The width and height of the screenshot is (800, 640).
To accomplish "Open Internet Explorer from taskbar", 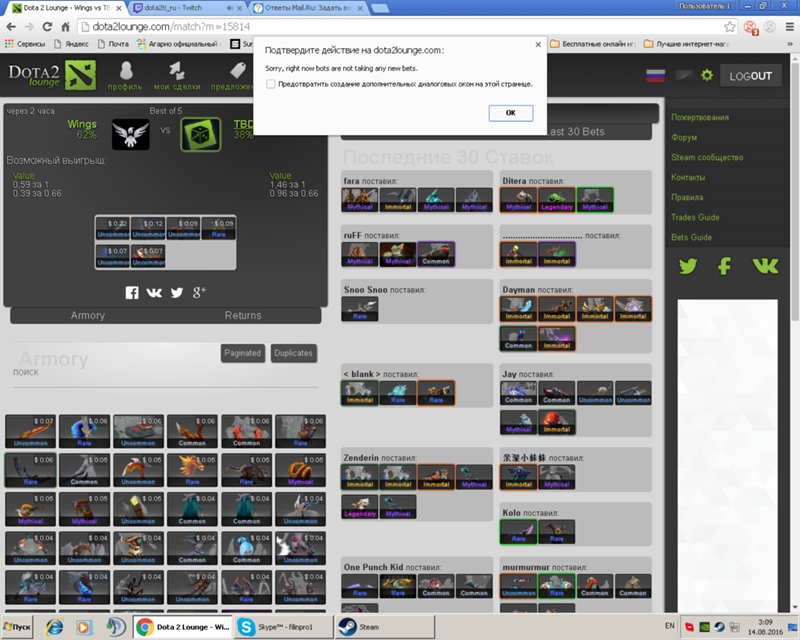I will tap(54, 627).
